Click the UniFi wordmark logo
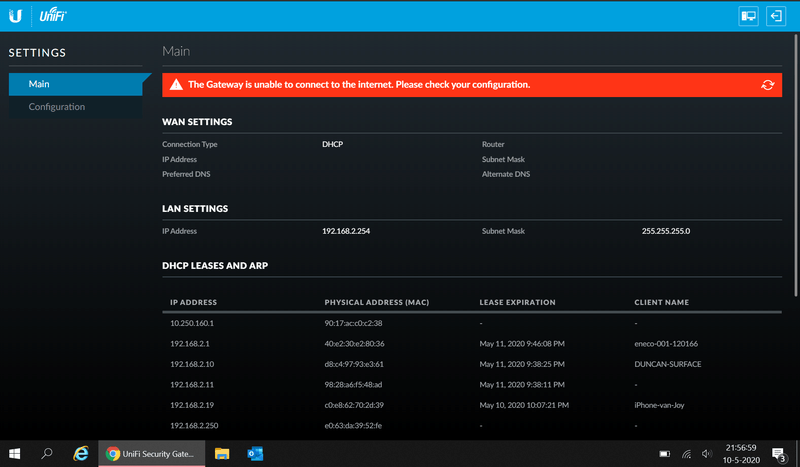Screen dimensions: 800x467 point(53,16)
